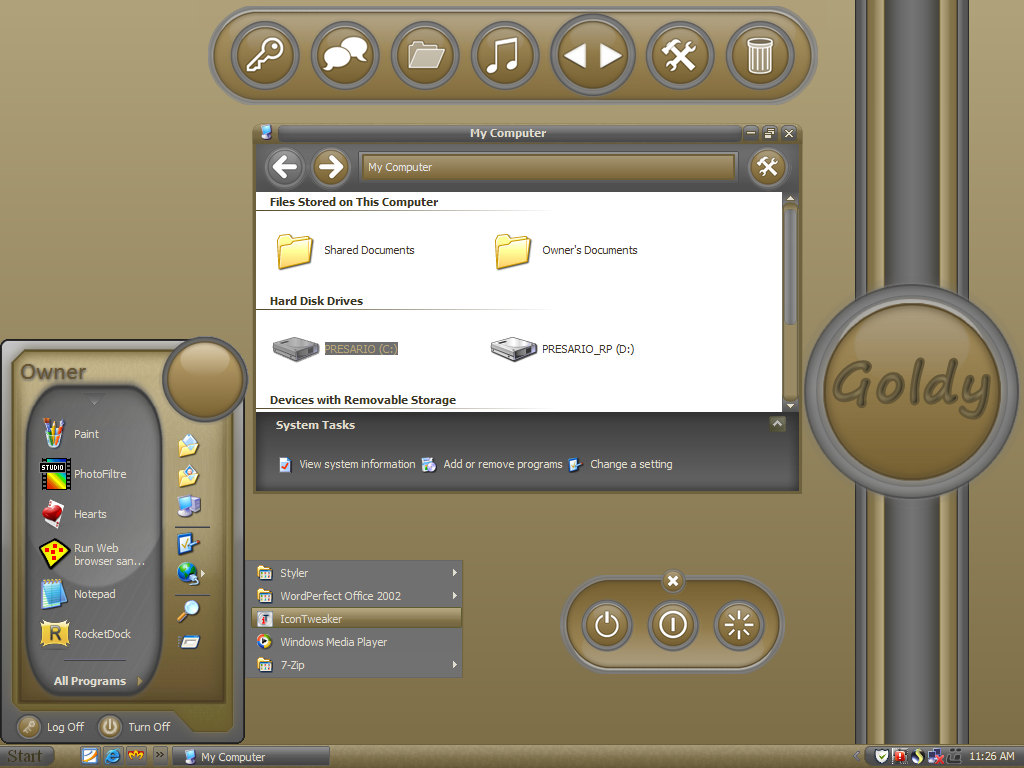Click the middle standby button in shutdown dialog

[x=673, y=624]
